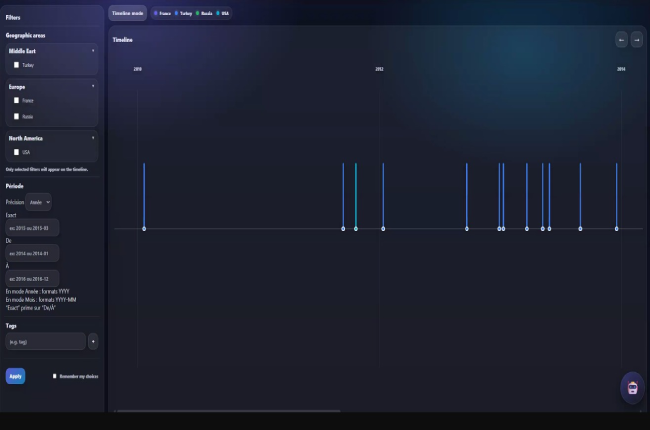Image resolution: width=650 pixels, height=430 pixels.
Task: Check the France filter checkbox
Action: coord(16,100)
